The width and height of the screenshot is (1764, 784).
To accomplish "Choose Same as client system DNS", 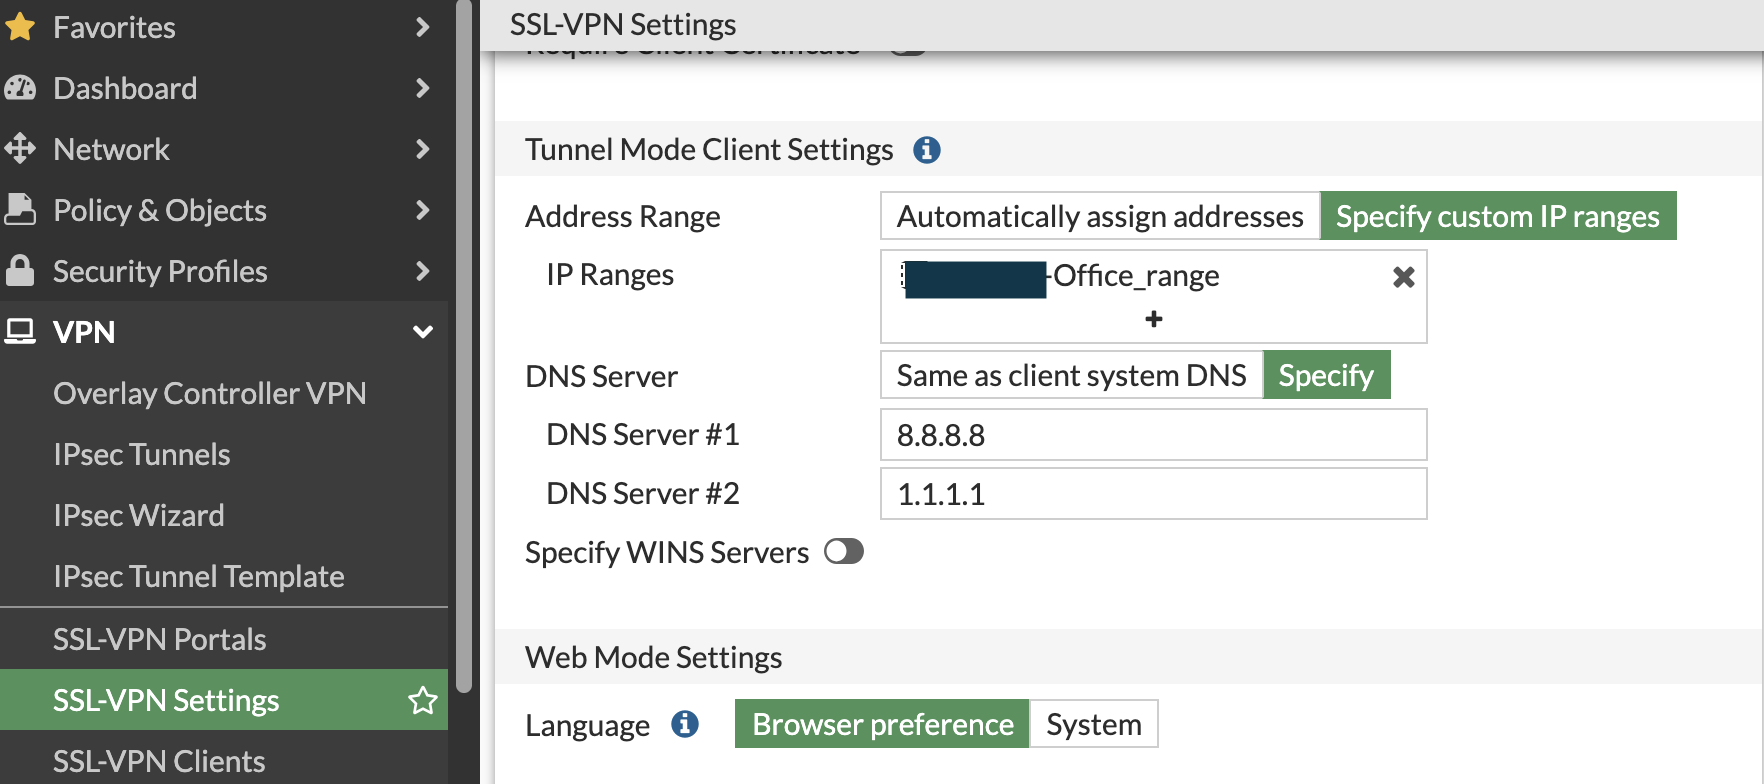I will coord(1071,375).
